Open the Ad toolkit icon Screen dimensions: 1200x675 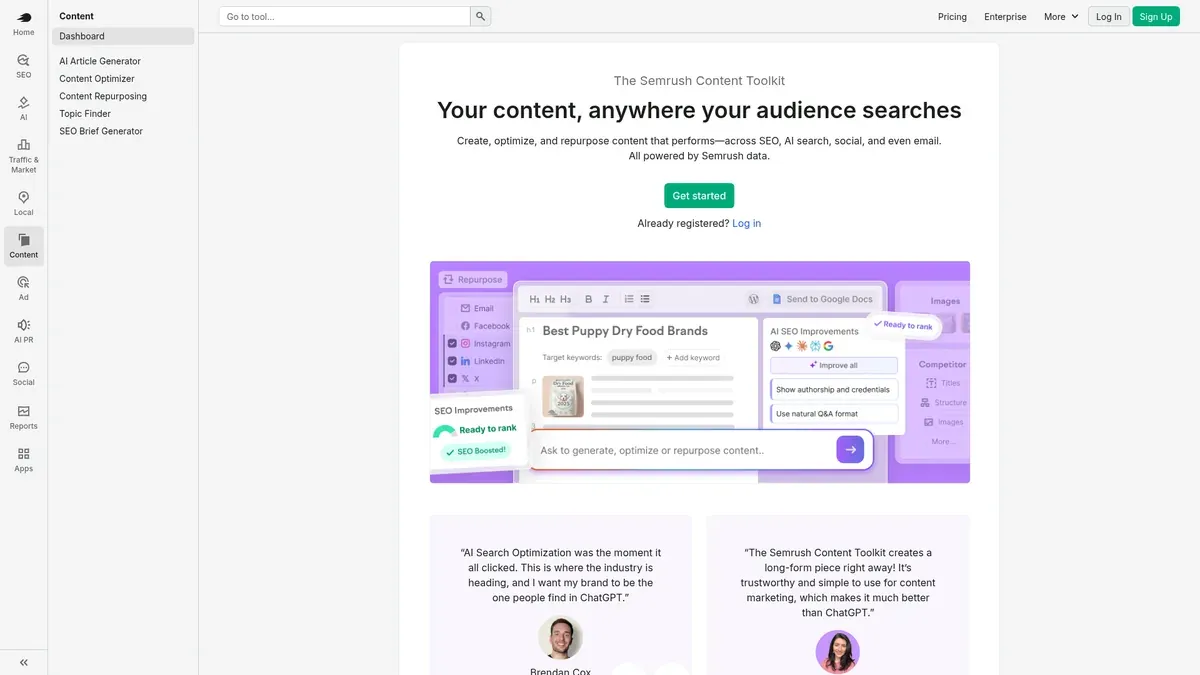[x=24, y=288]
